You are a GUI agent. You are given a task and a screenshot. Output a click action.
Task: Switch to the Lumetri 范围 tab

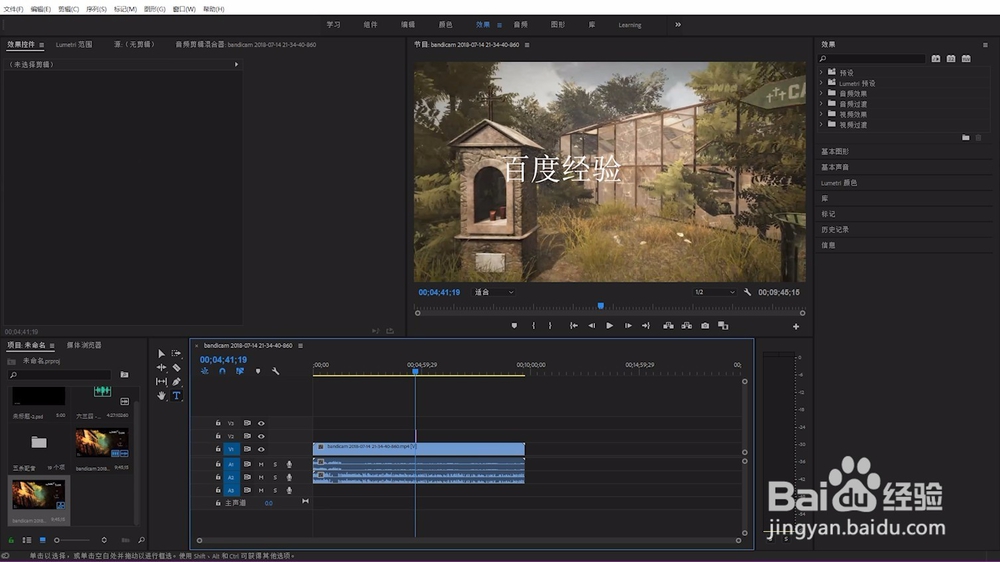pos(74,45)
